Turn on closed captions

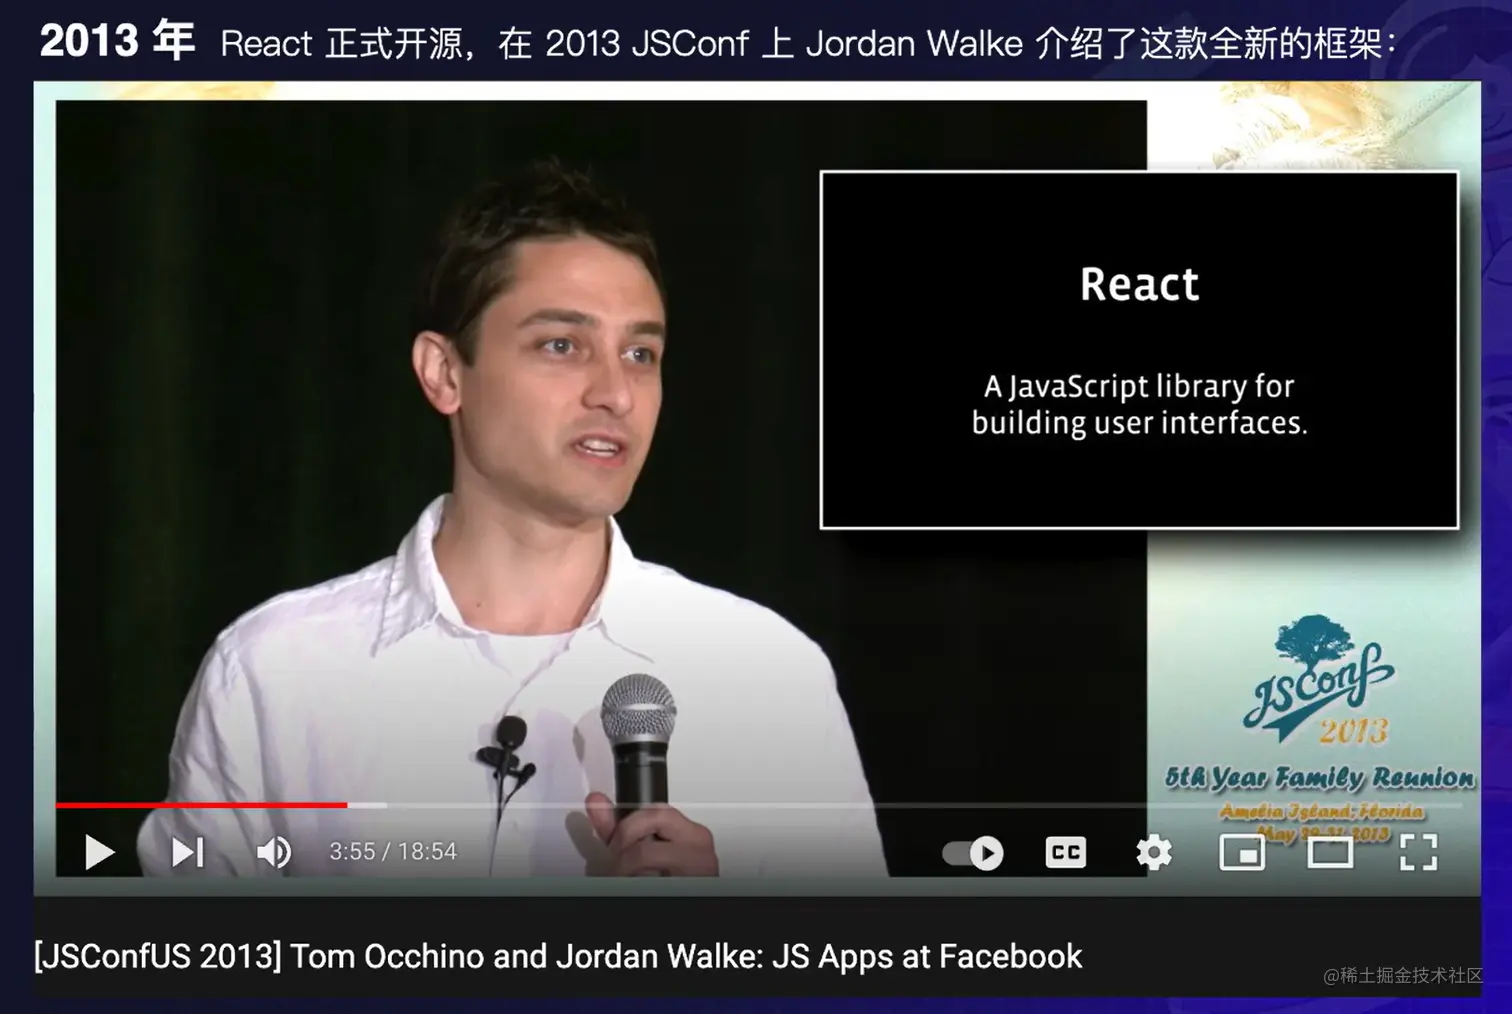tap(1066, 853)
